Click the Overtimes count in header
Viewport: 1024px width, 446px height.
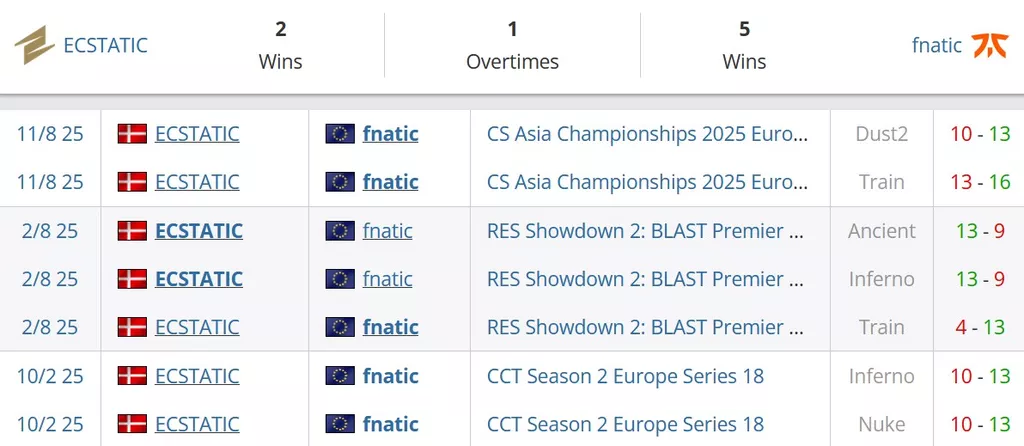pyautogui.click(x=513, y=29)
